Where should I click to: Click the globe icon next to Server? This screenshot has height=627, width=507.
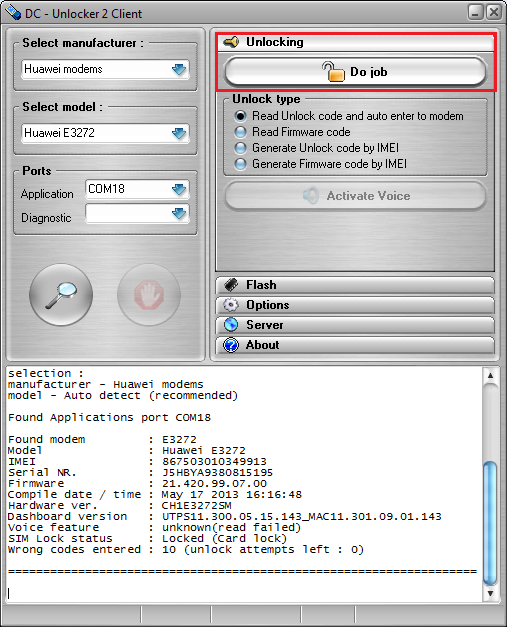pos(231,325)
